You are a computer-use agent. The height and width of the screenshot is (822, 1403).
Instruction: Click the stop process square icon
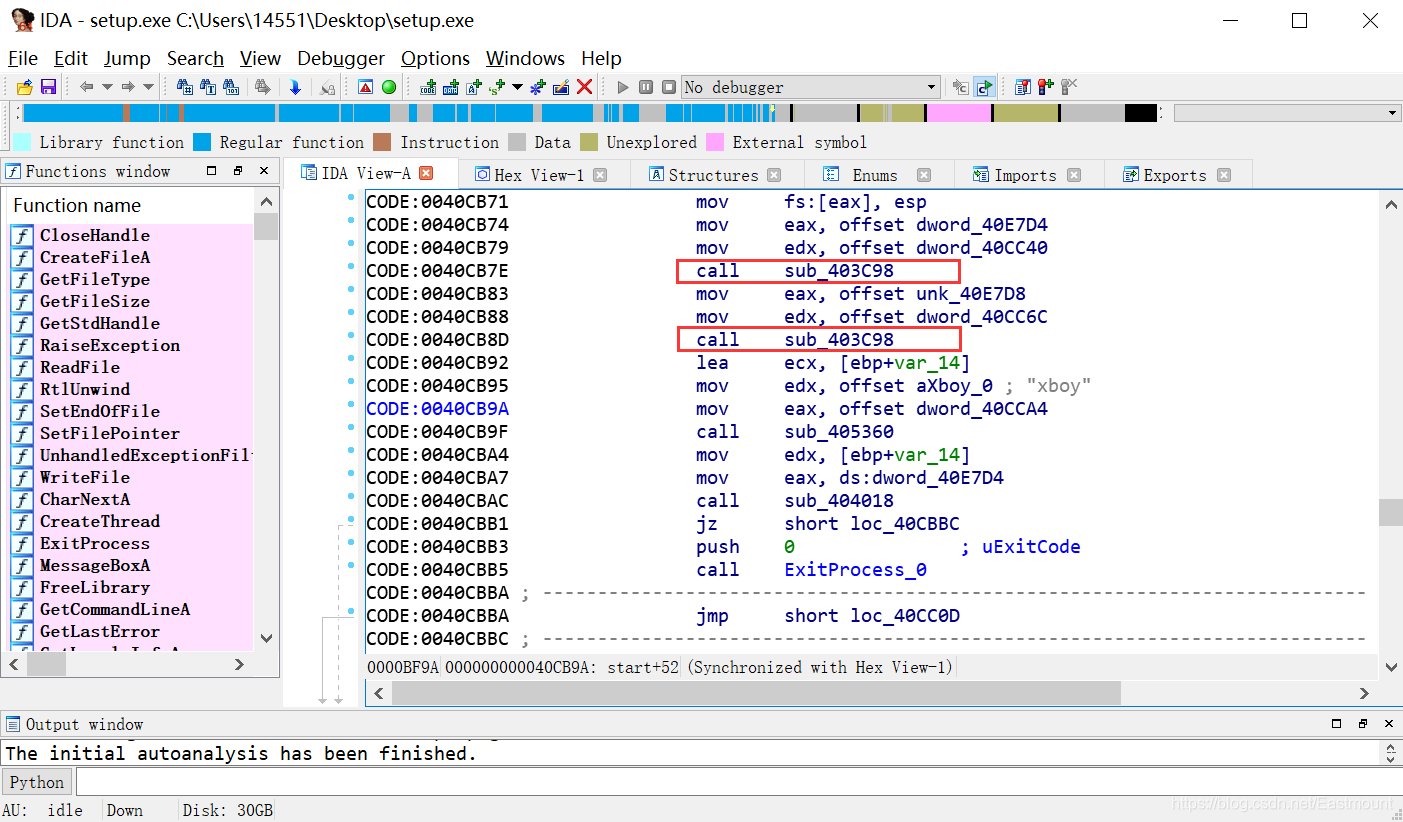pos(669,87)
